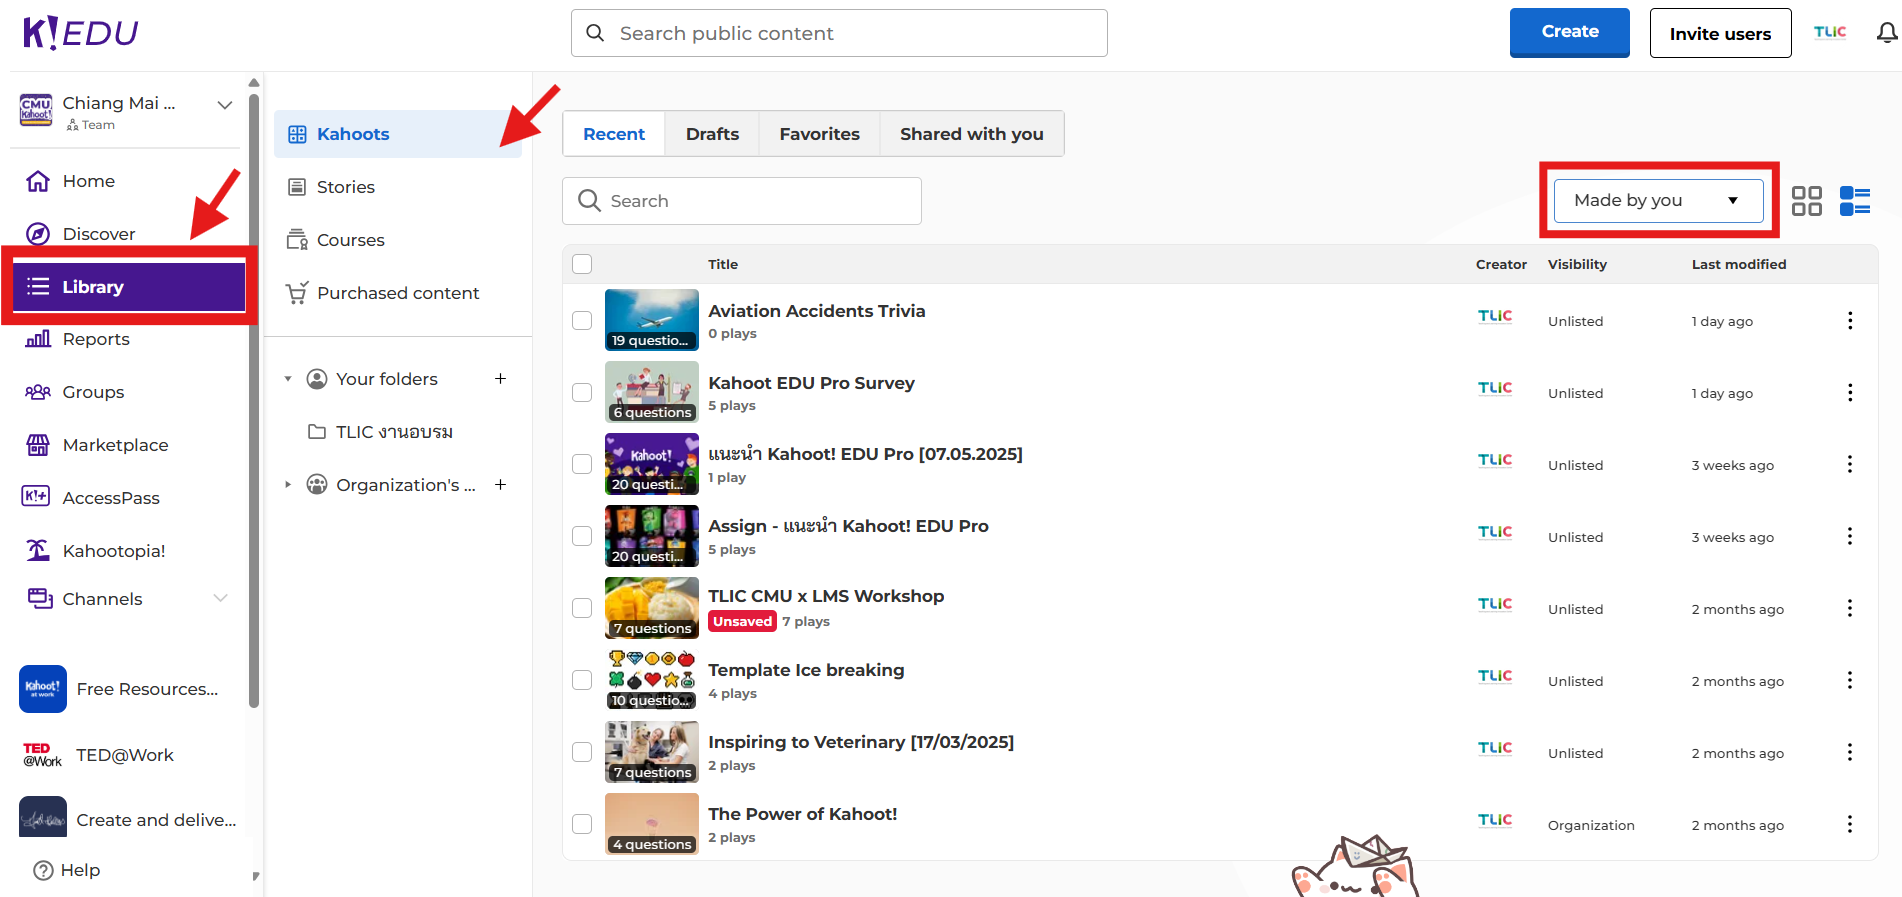Open Reports from the sidebar
The width and height of the screenshot is (1902, 897).
click(x=96, y=339)
